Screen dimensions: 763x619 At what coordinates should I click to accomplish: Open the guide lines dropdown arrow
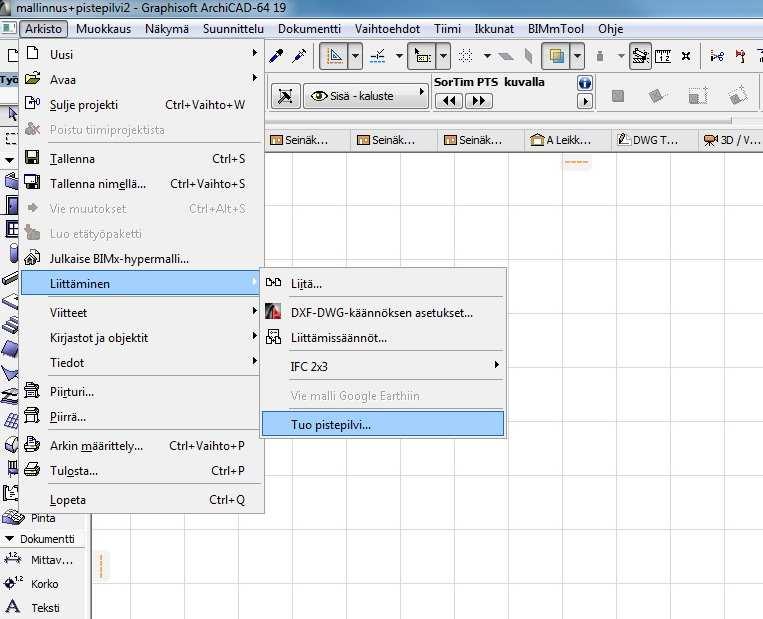356,56
